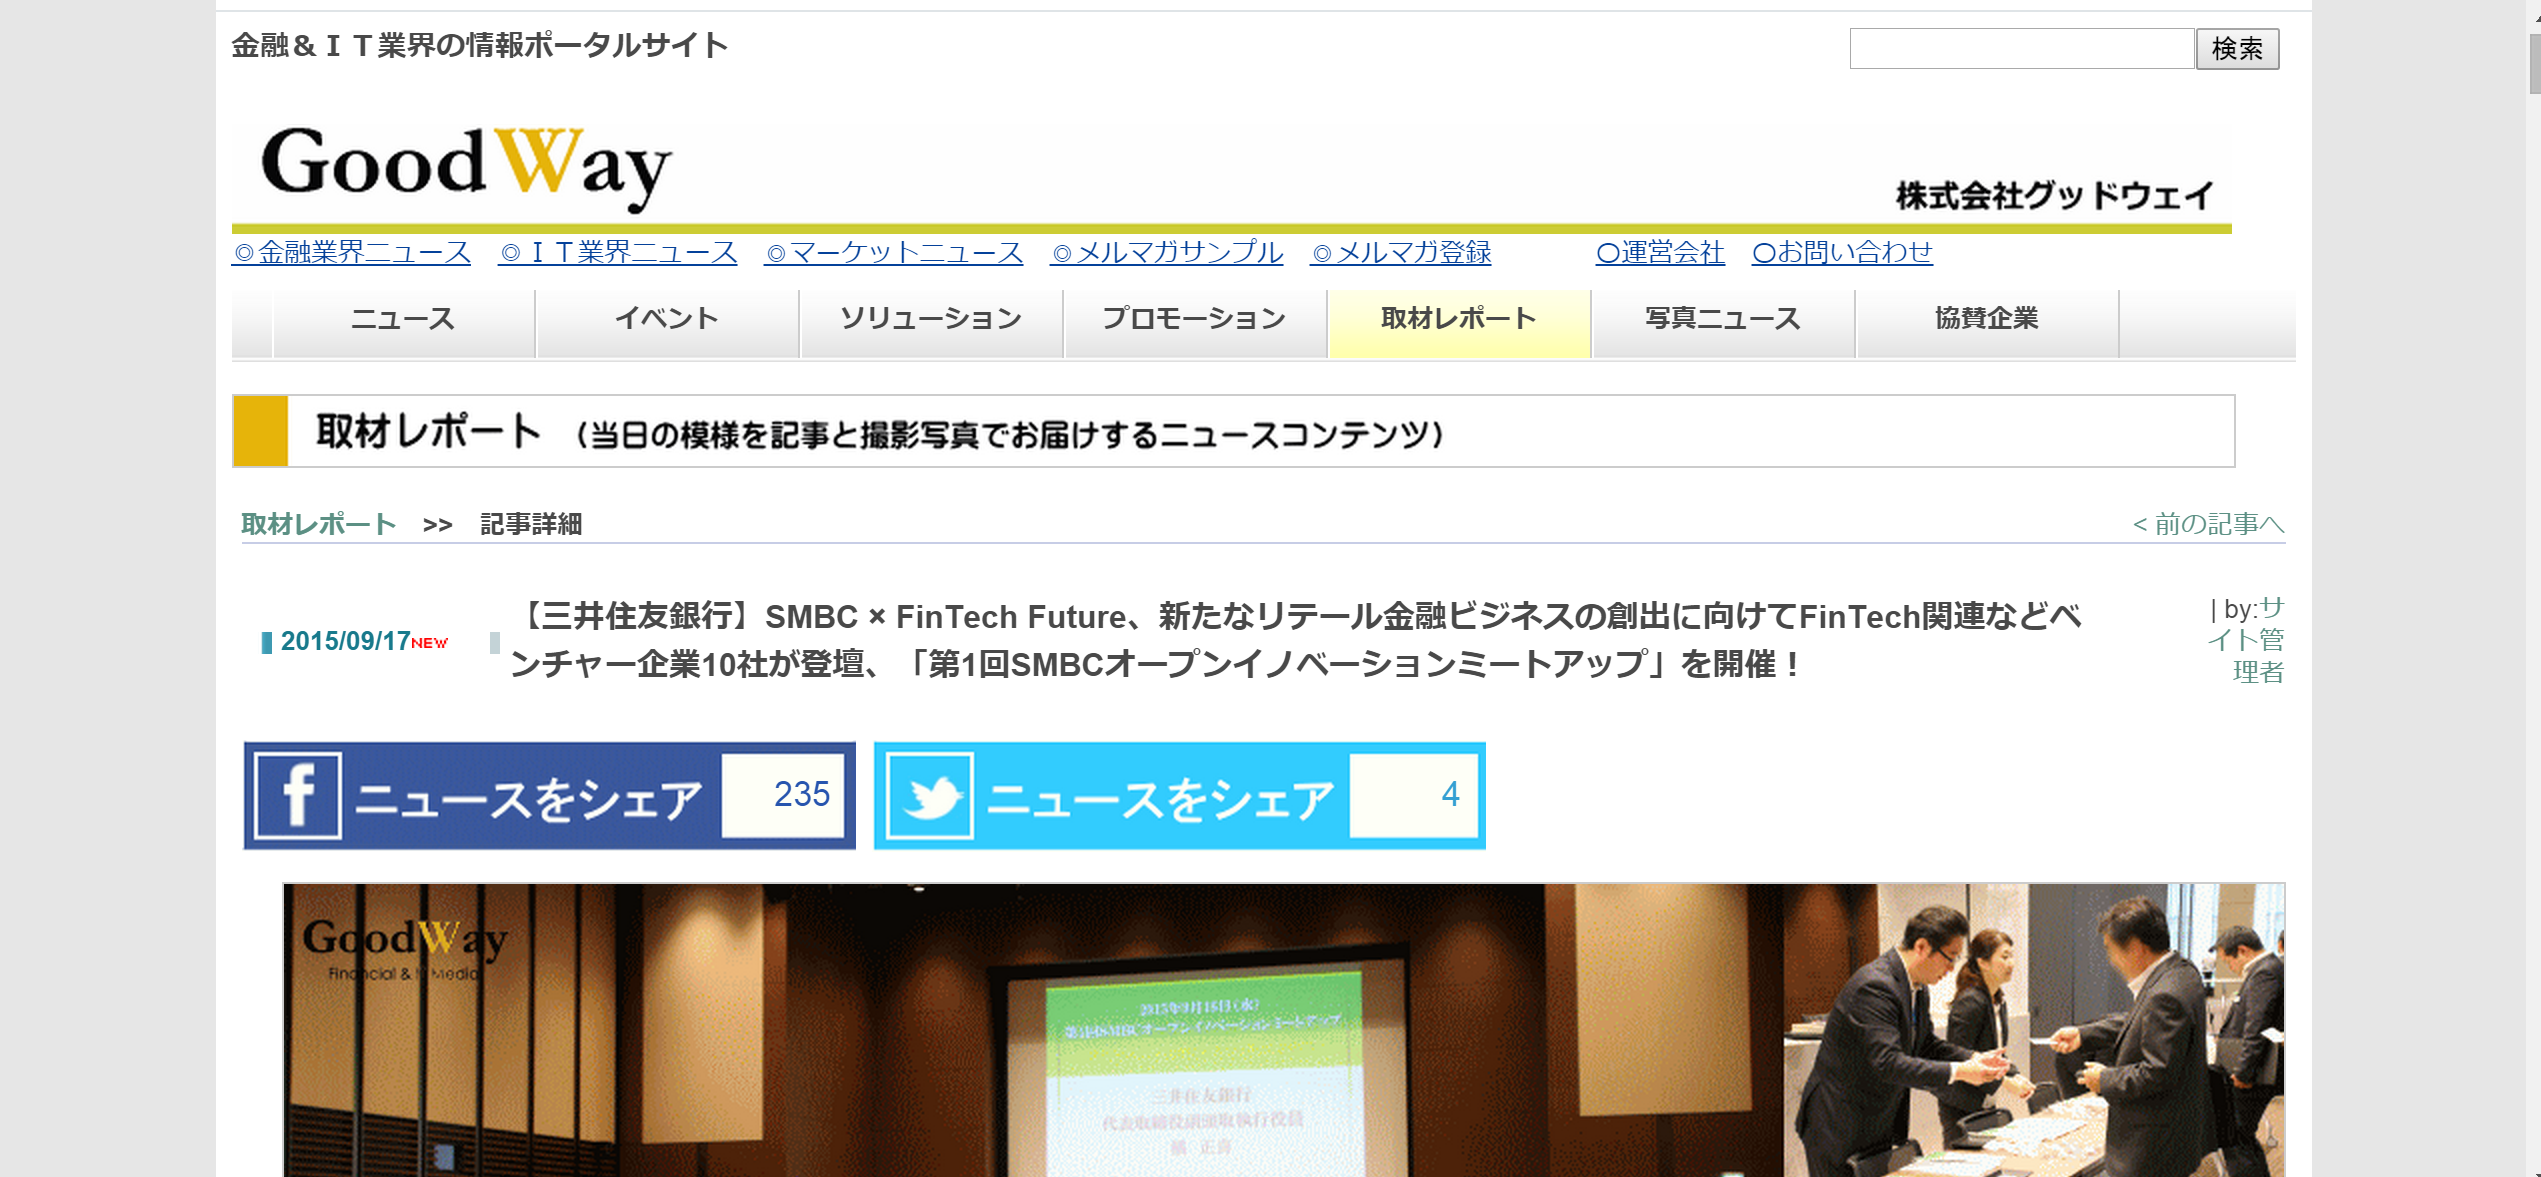Open お問い合わせ link
Screen dimensions: 2541x1177
(x=1842, y=252)
